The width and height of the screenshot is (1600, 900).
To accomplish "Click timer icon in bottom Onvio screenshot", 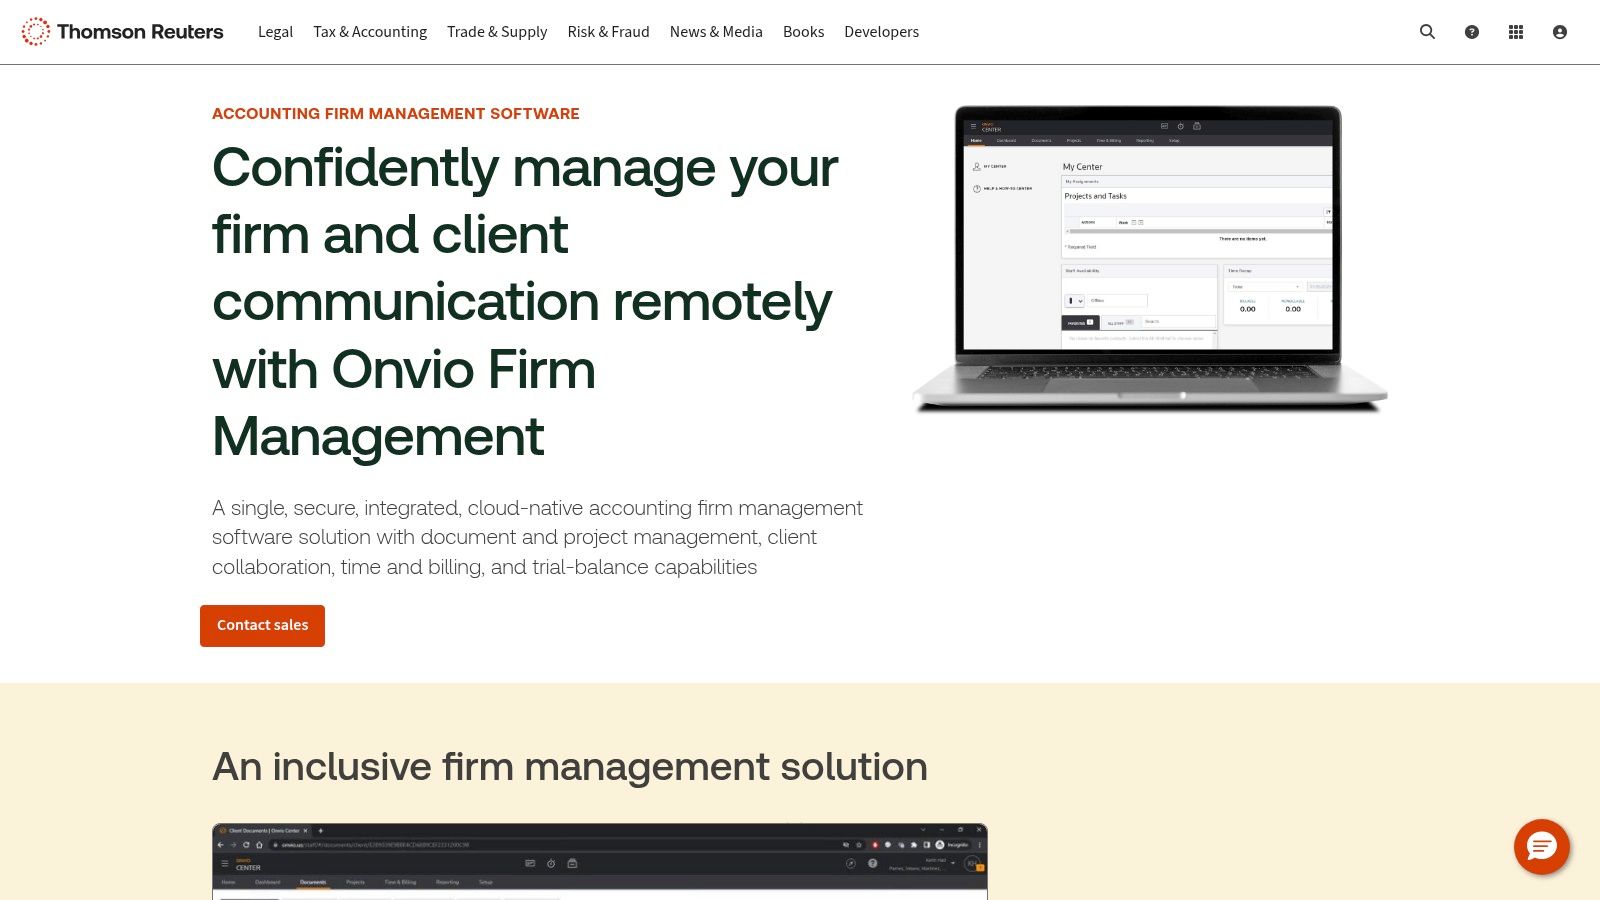I will (551, 863).
